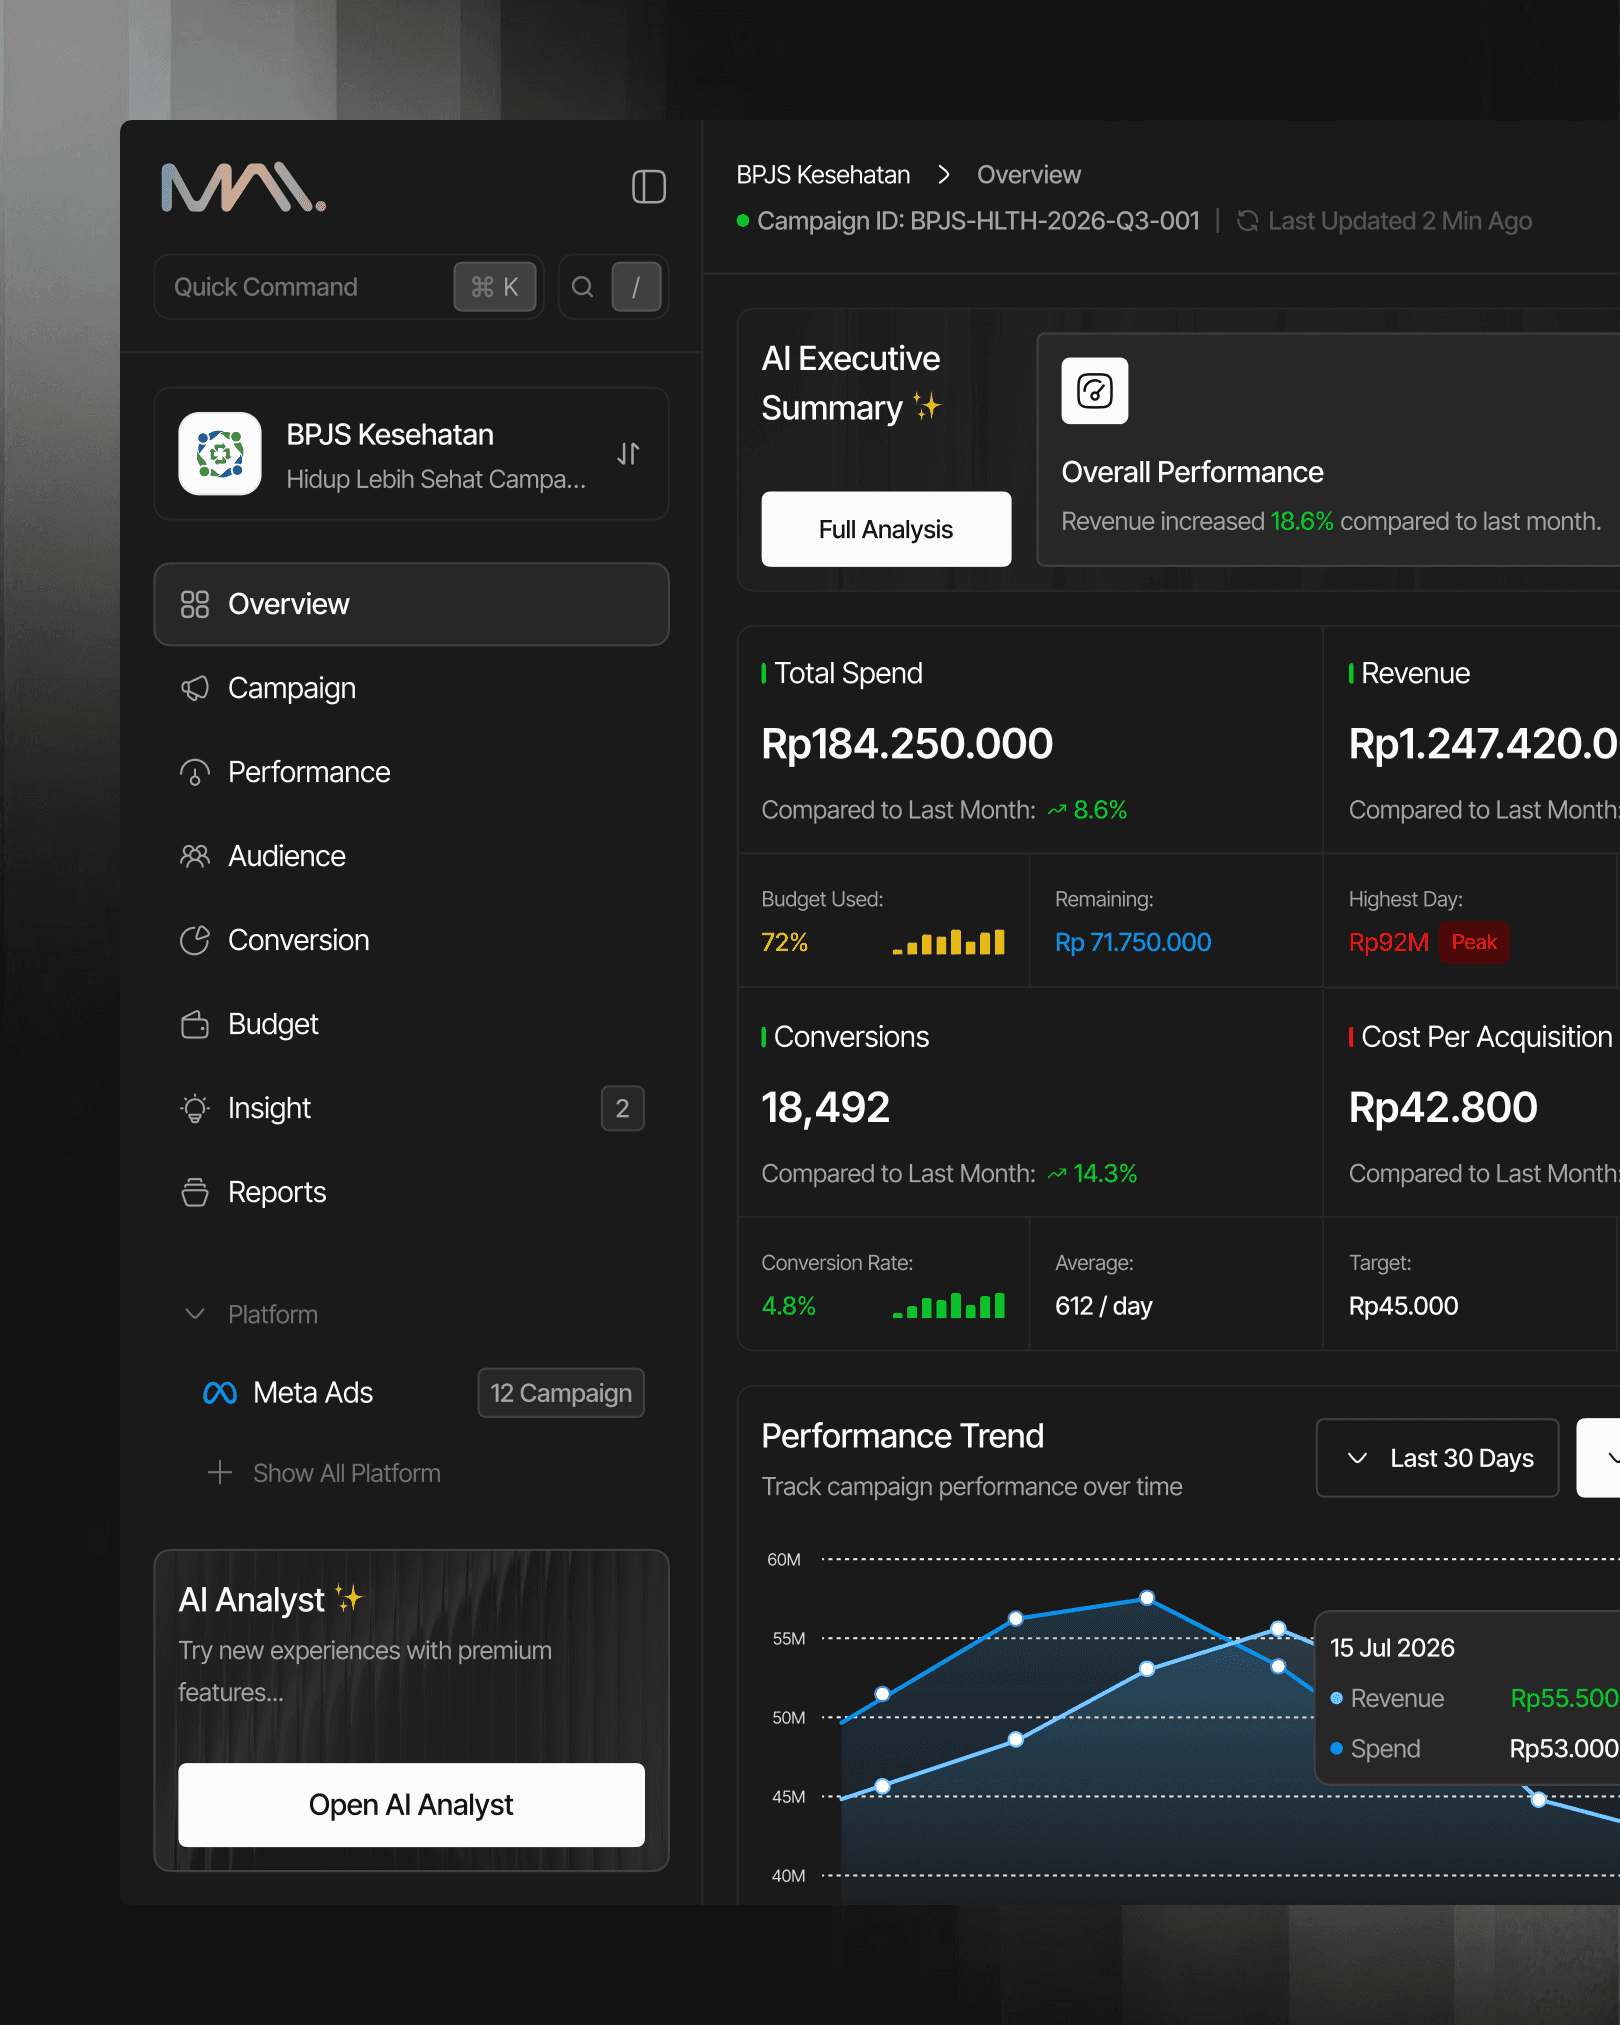Click the Overall Performance gauge icon
The width and height of the screenshot is (1620, 2025).
[x=1095, y=391]
